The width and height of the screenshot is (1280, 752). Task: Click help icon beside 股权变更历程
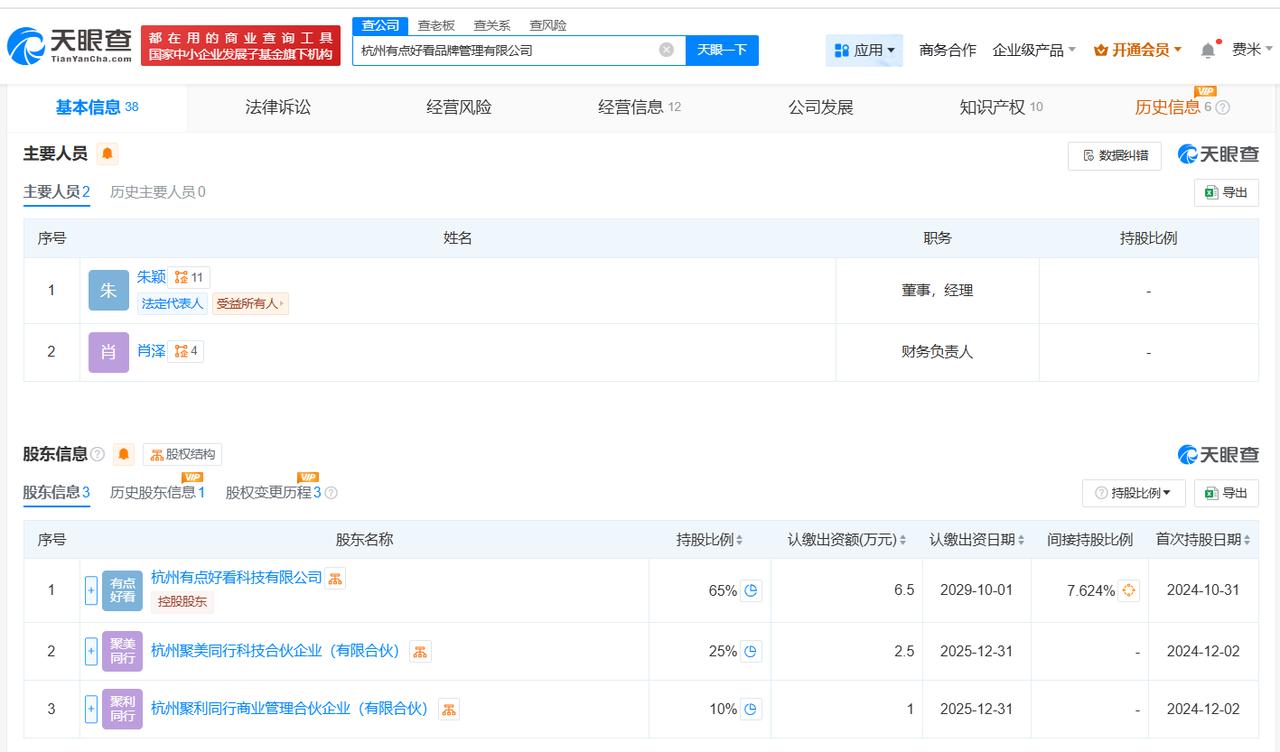tap(331, 493)
